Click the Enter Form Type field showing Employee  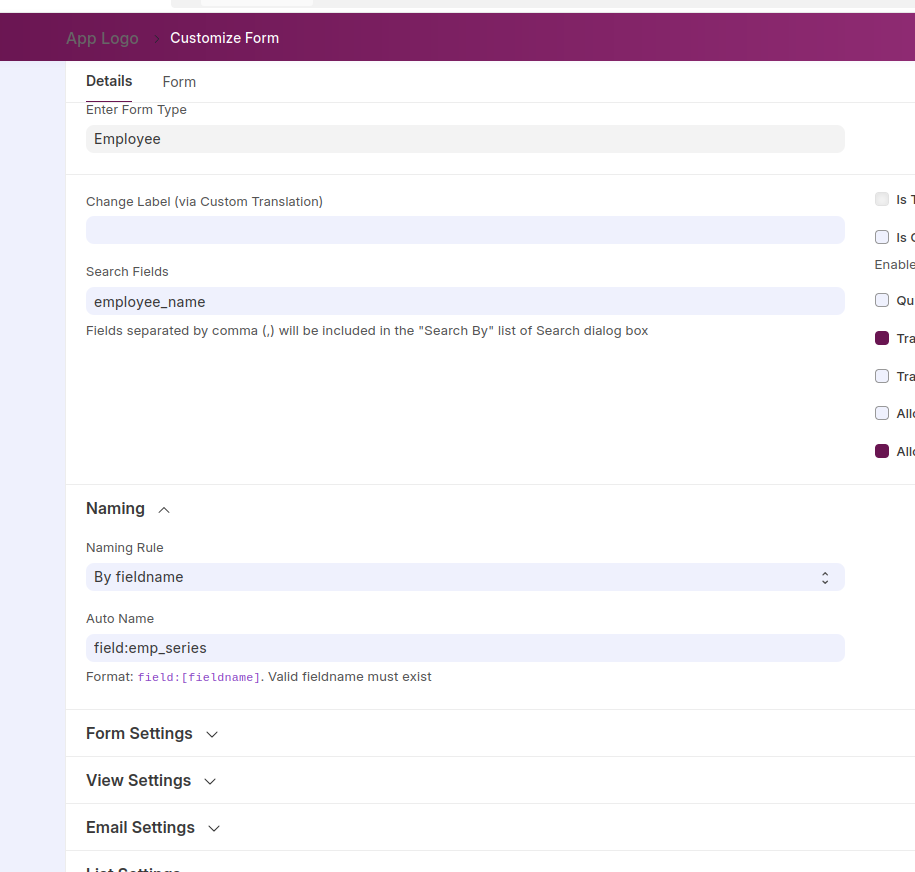tap(465, 139)
